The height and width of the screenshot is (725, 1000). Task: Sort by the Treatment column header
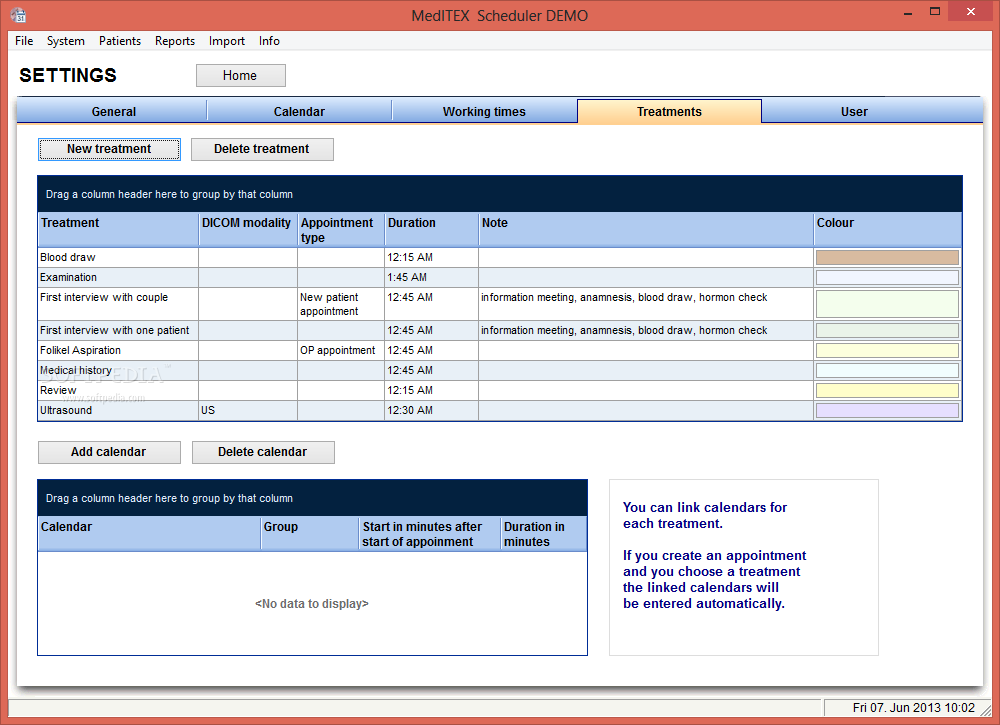118,230
